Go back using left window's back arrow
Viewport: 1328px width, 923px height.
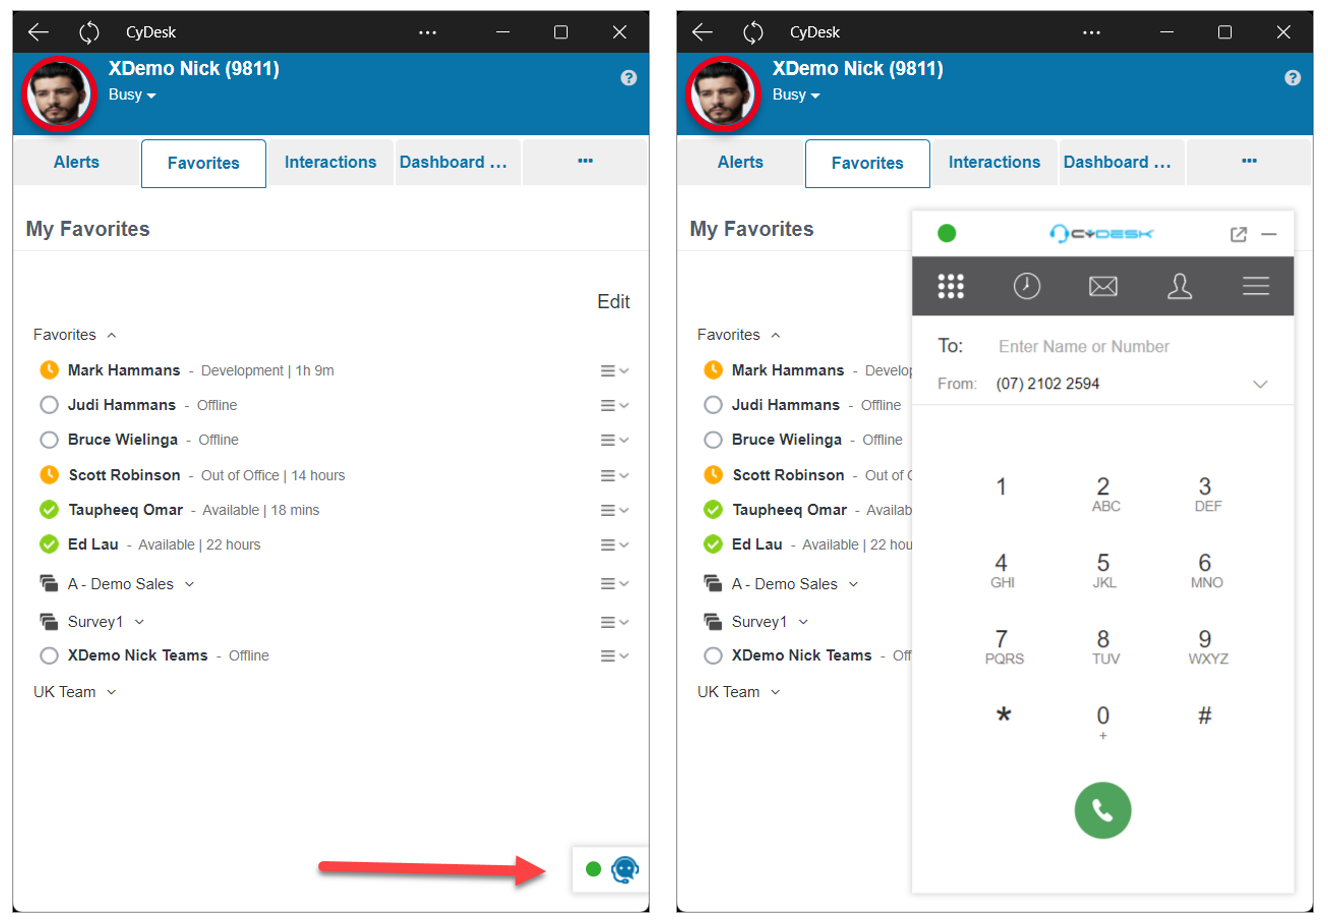38,32
